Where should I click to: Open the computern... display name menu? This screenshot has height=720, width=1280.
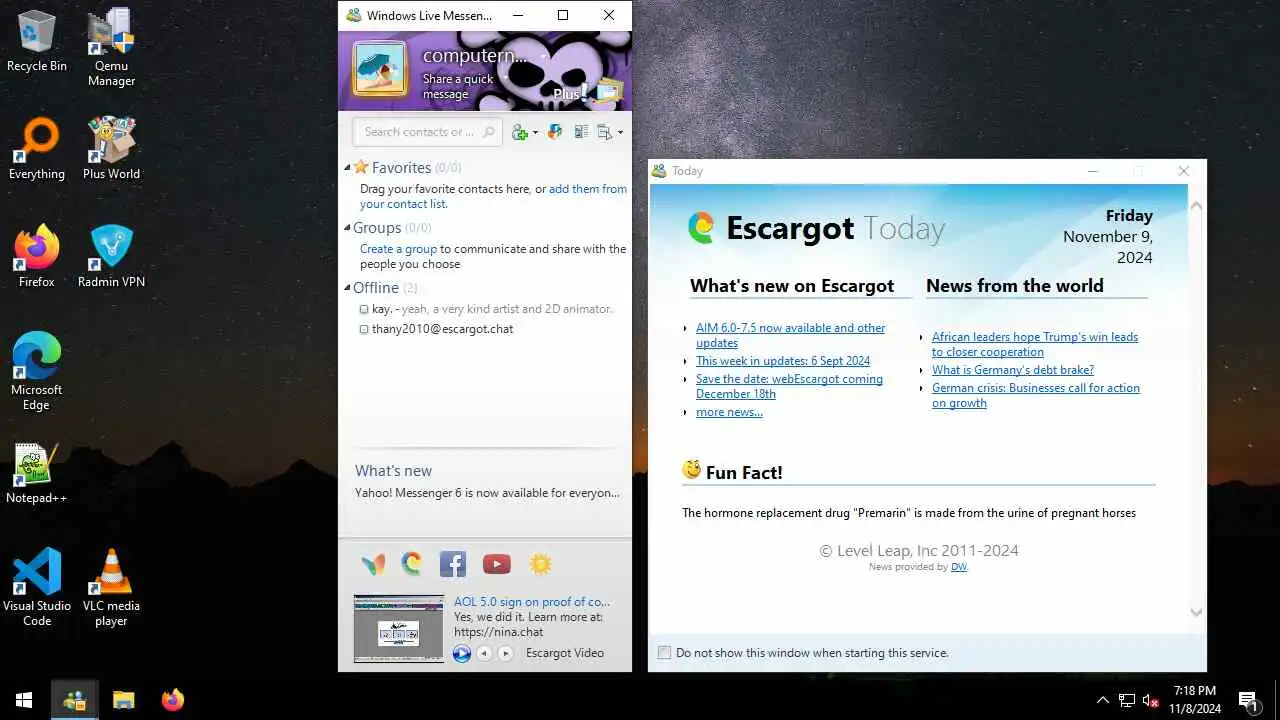point(484,56)
